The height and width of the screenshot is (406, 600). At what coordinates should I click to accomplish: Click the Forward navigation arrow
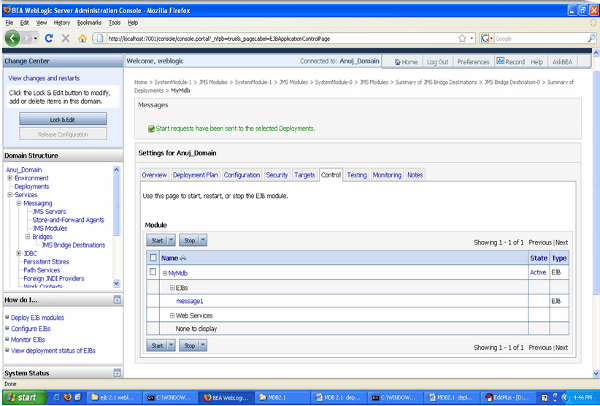pyautogui.click(x=26, y=38)
